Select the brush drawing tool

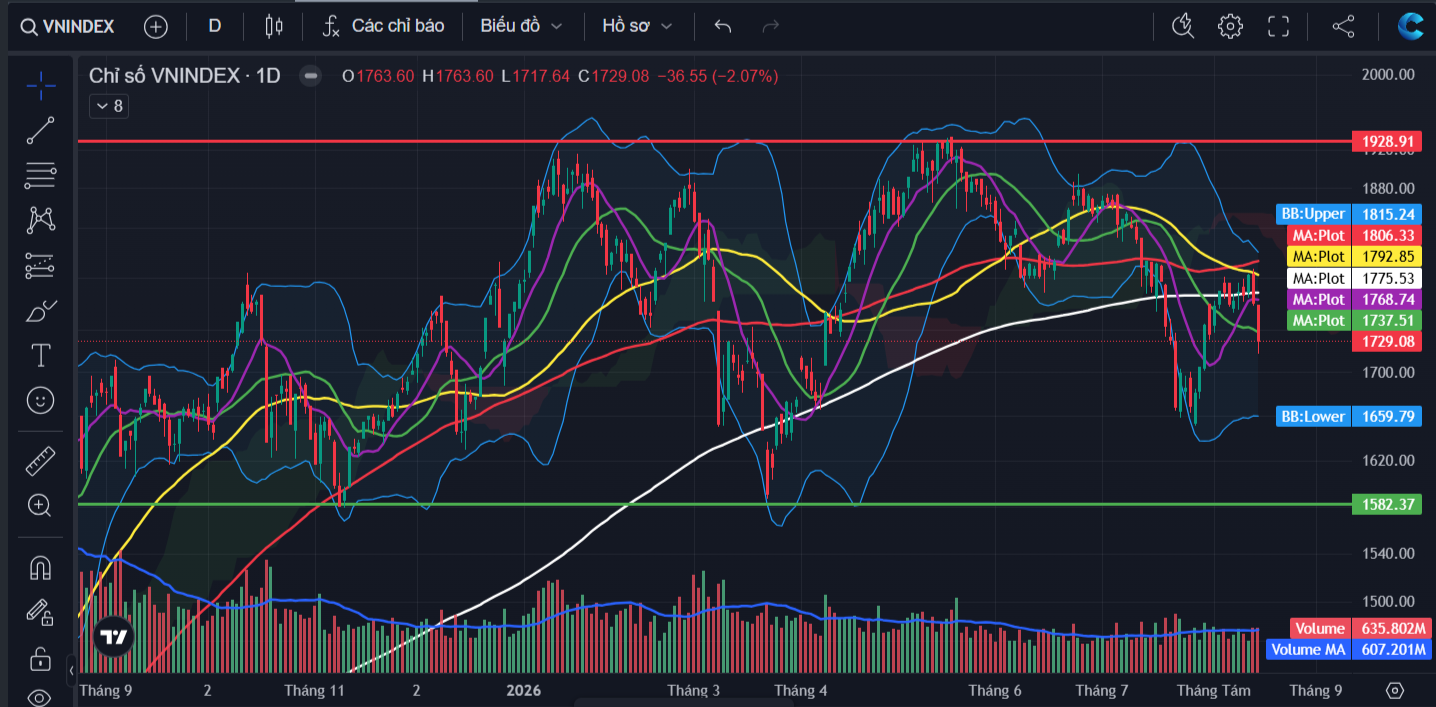pos(40,311)
